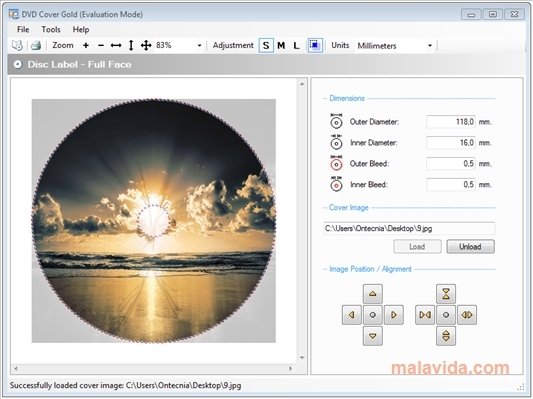Click the Outer Diameter value field
533x399 pixels.
coord(451,122)
